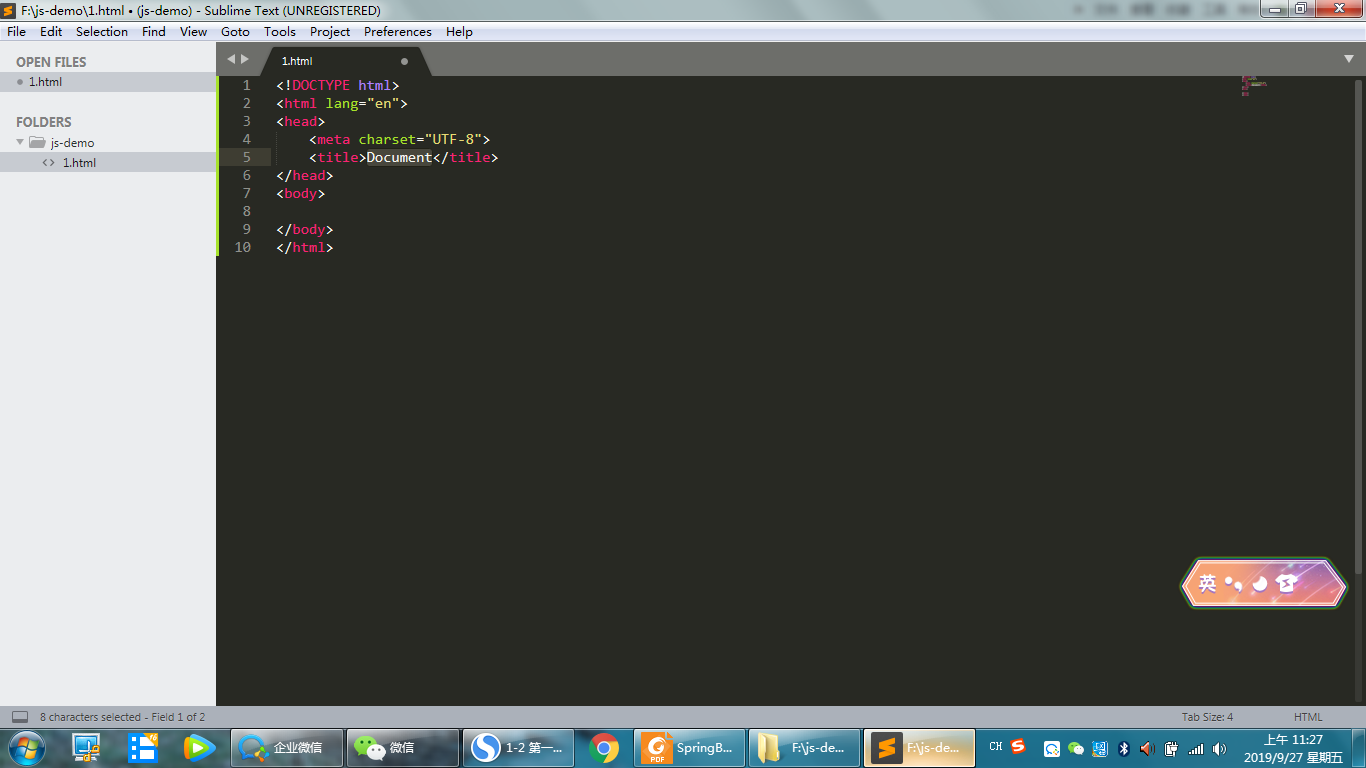Click the closing </html> tag
The height and width of the screenshot is (768, 1366).
[x=305, y=247]
